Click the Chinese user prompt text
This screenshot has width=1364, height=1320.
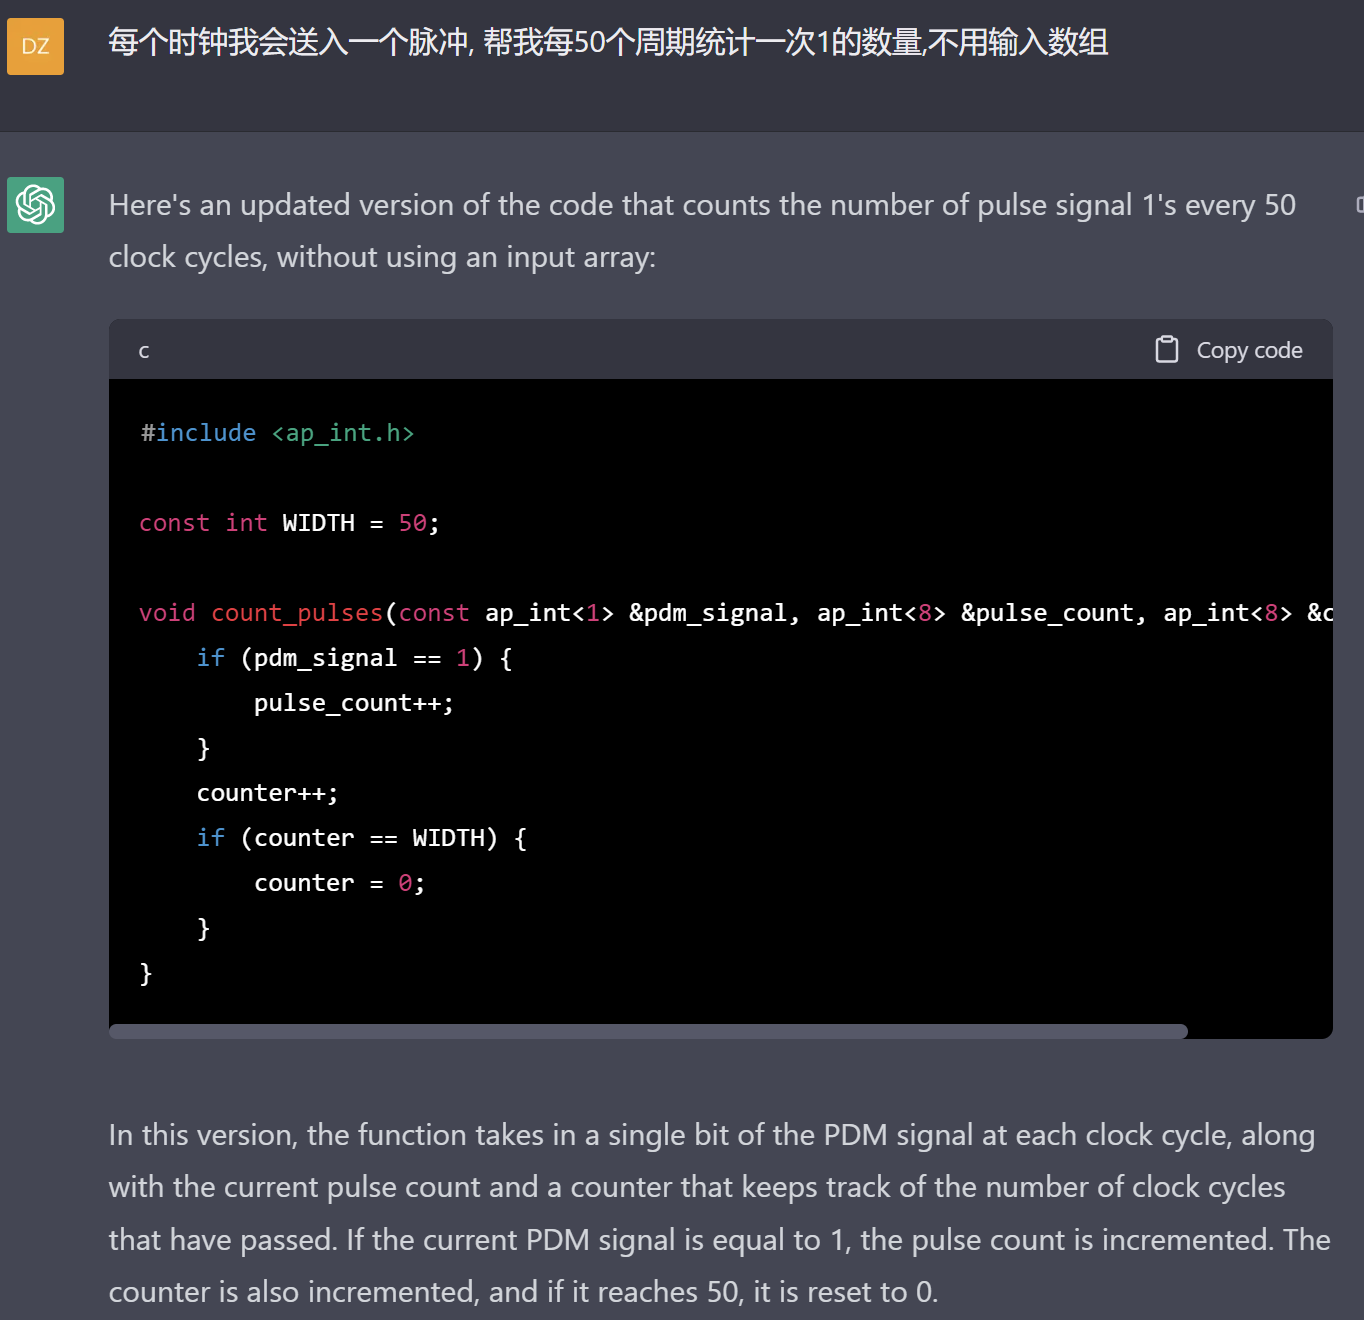[x=608, y=42]
